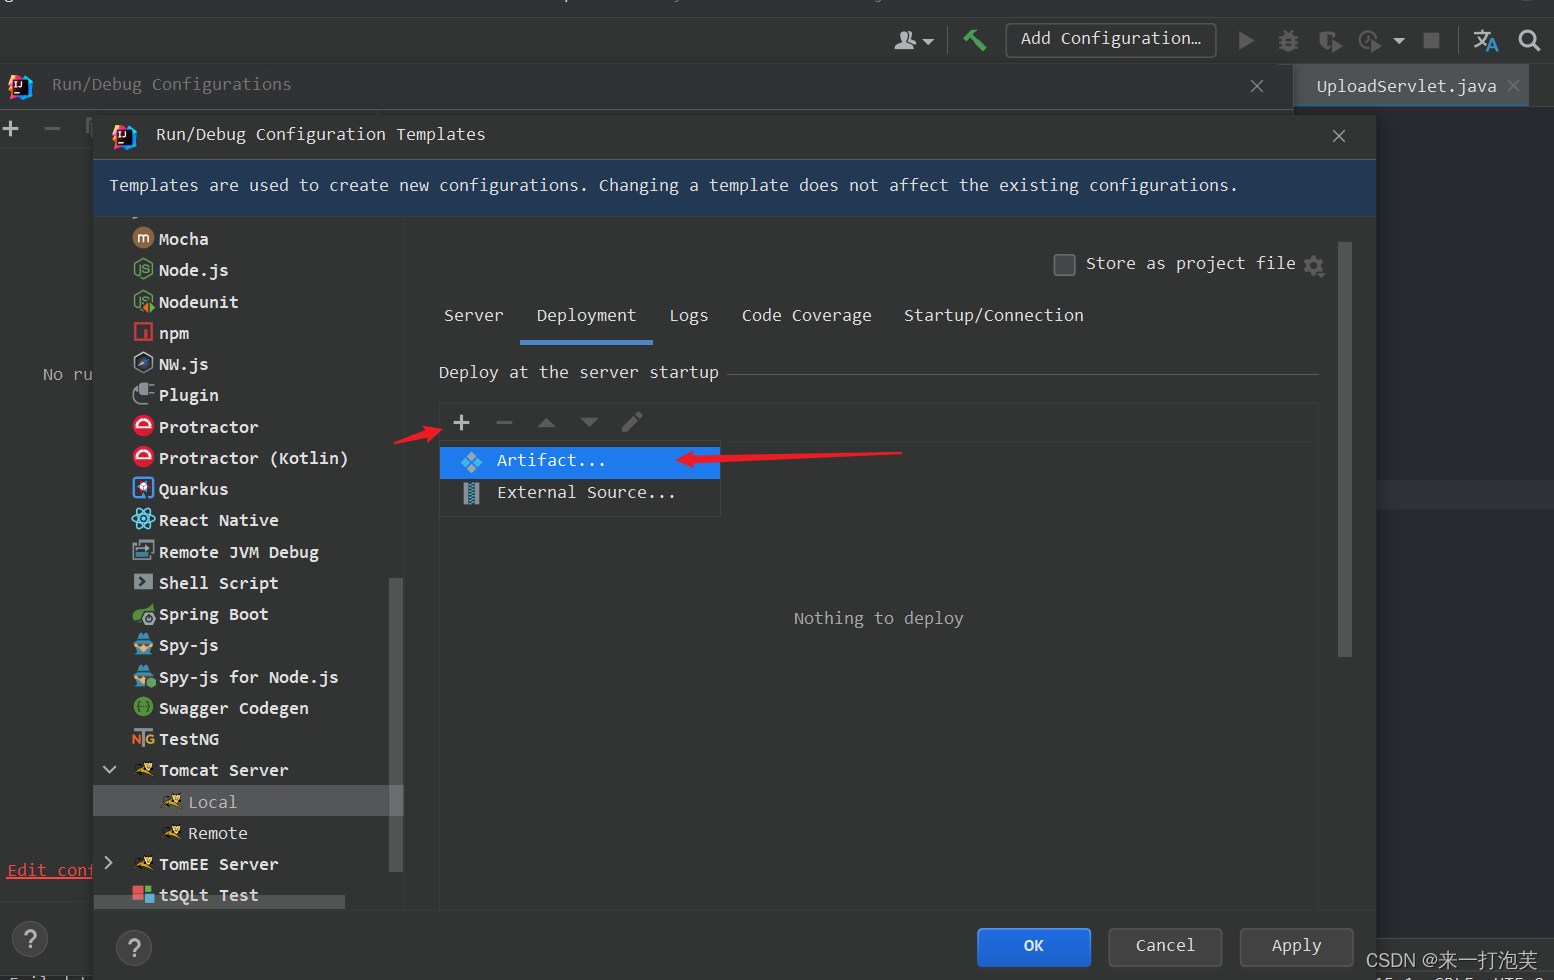Click the Apply button
This screenshot has height=980, width=1554.
[x=1296, y=946]
